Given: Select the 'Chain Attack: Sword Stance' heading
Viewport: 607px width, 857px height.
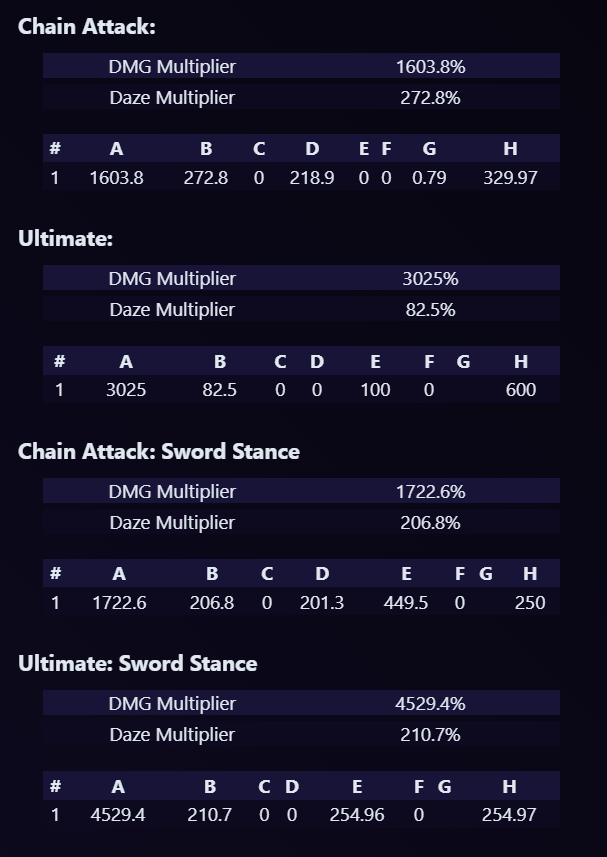Looking at the screenshot, I should (x=159, y=452).
